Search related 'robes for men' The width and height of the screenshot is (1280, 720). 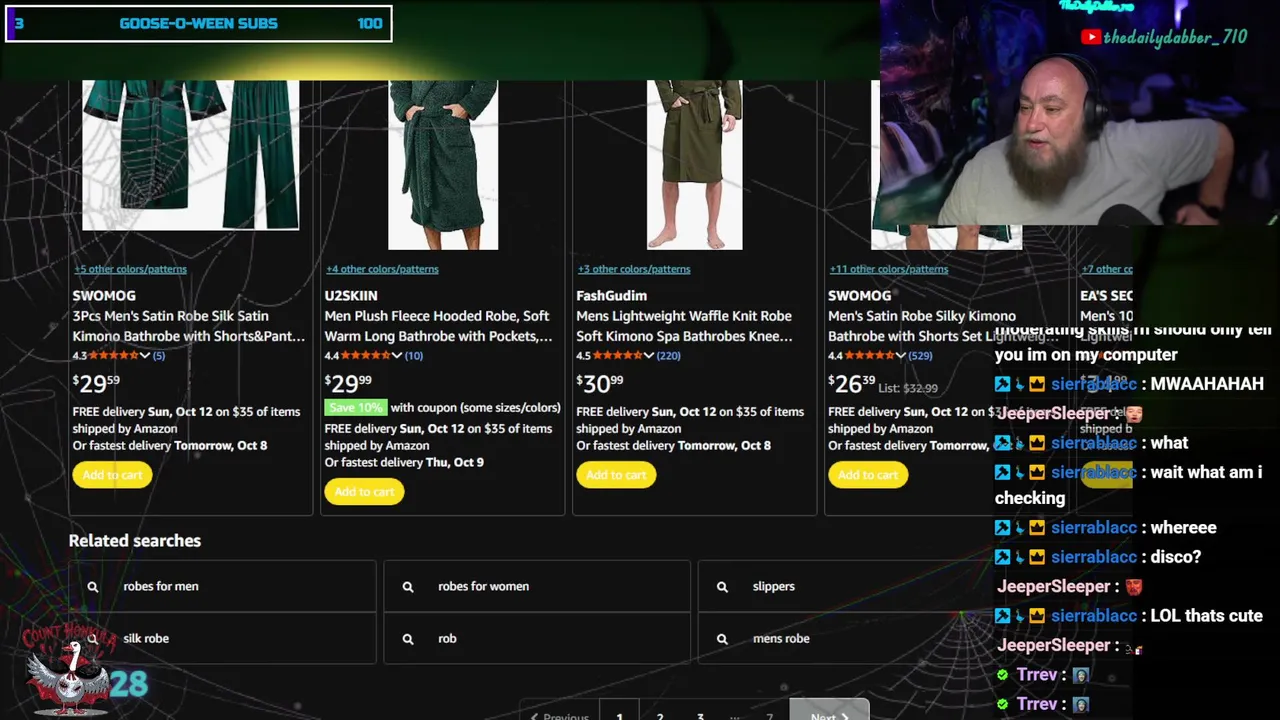tap(222, 586)
